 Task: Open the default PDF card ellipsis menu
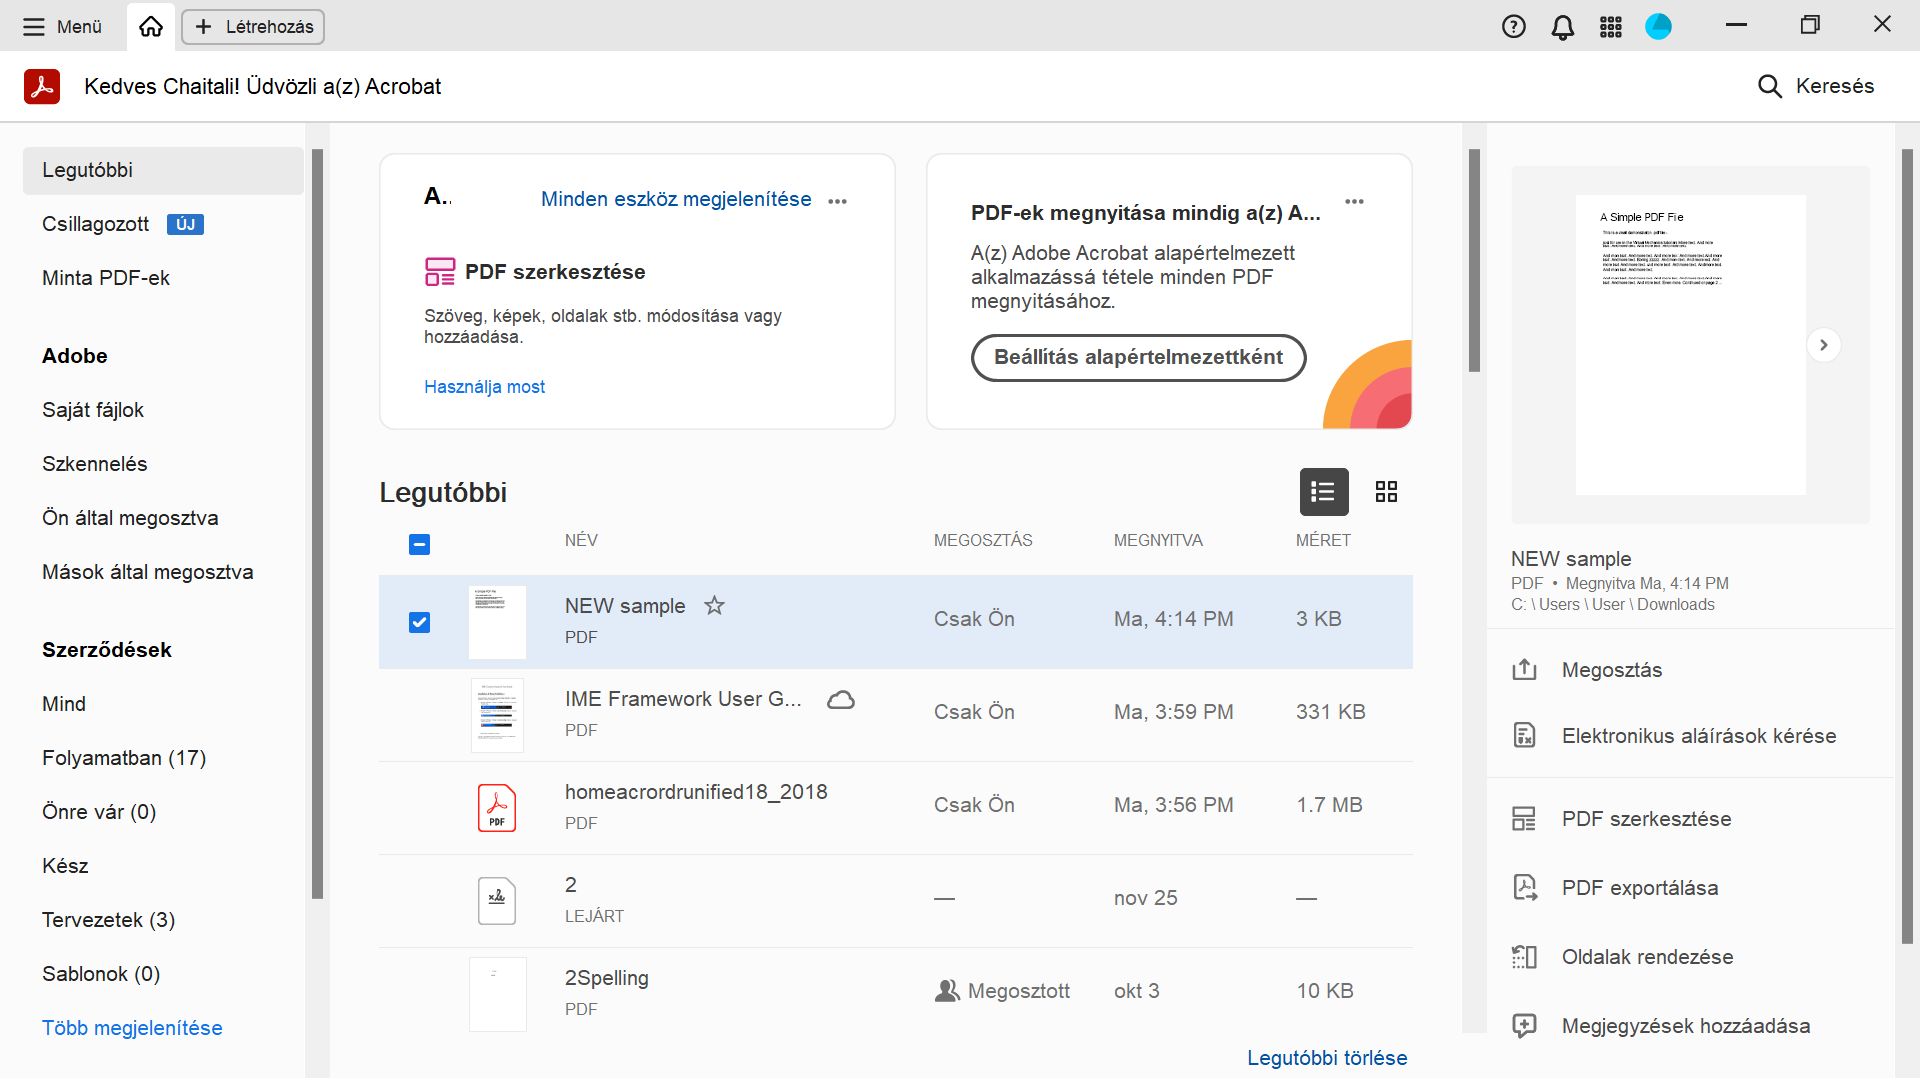pos(1354,202)
